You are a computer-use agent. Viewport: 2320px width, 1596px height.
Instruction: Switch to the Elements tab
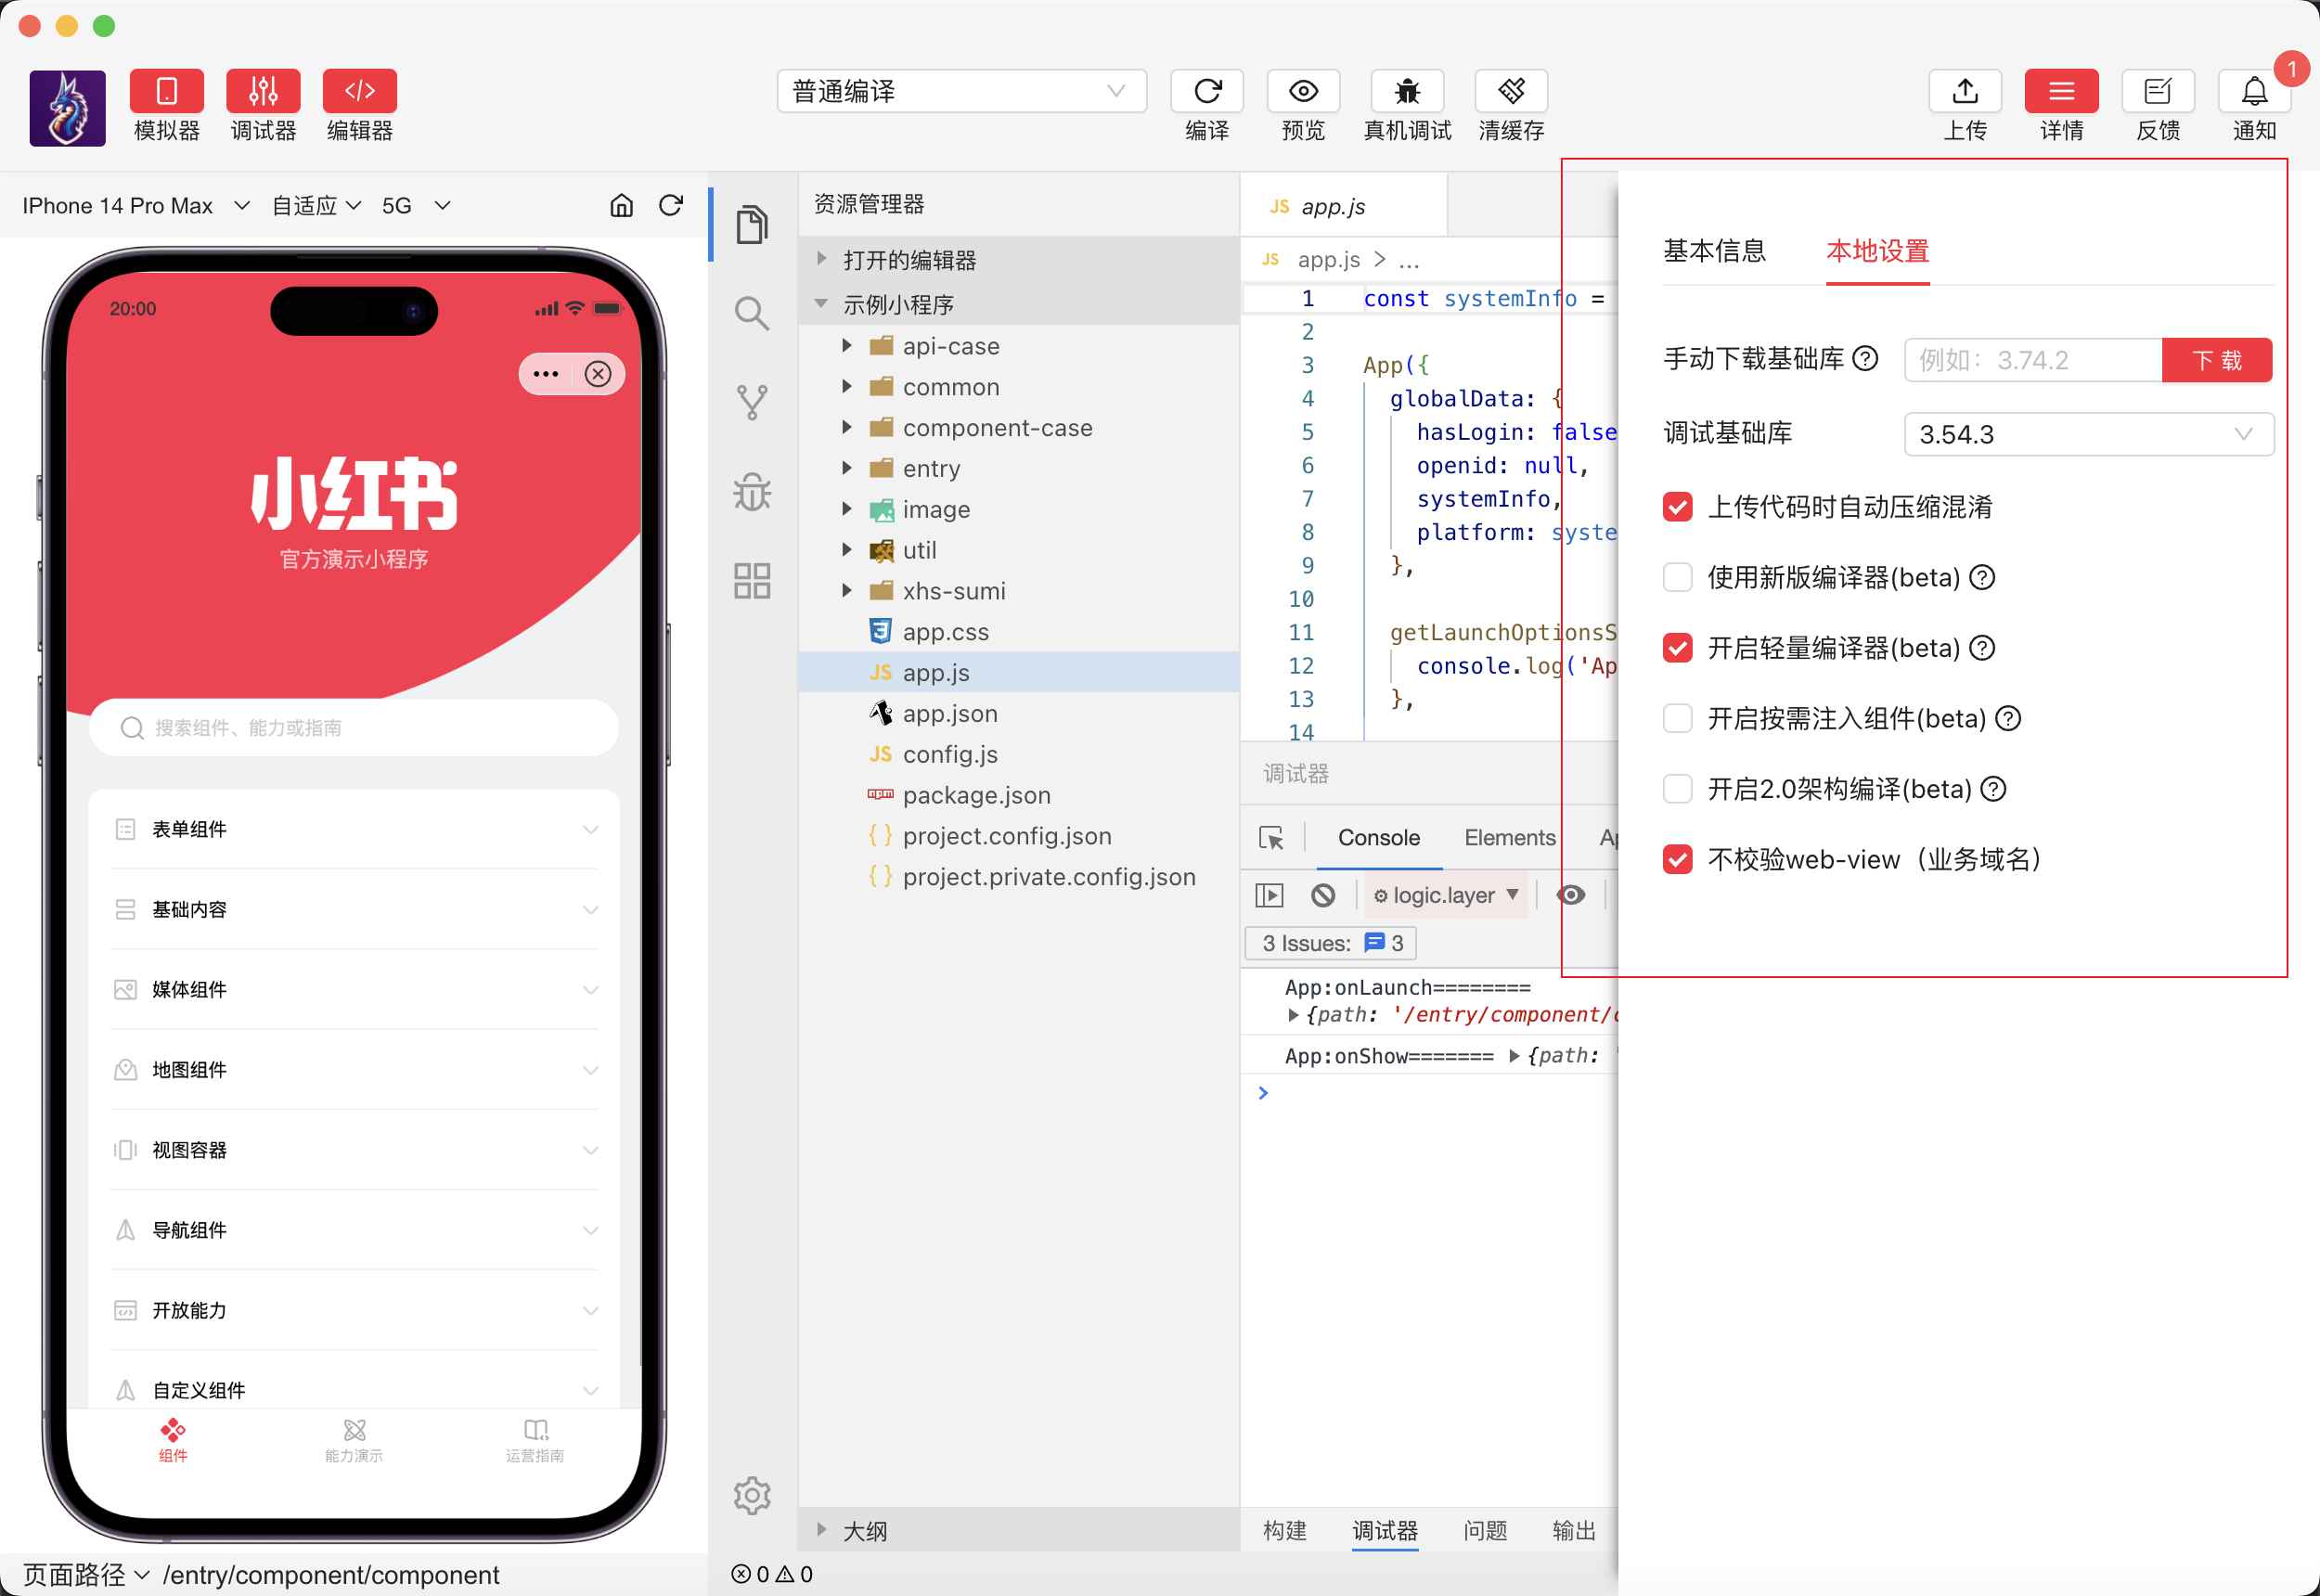(1509, 837)
